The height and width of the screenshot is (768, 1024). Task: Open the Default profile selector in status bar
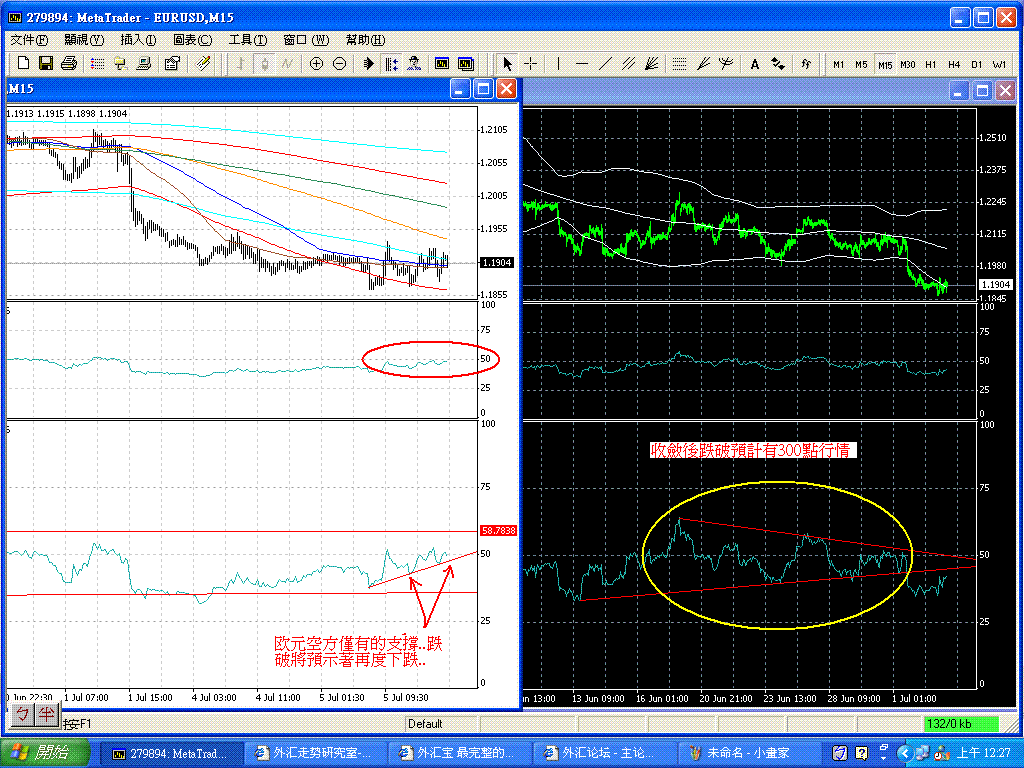click(x=441, y=724)
